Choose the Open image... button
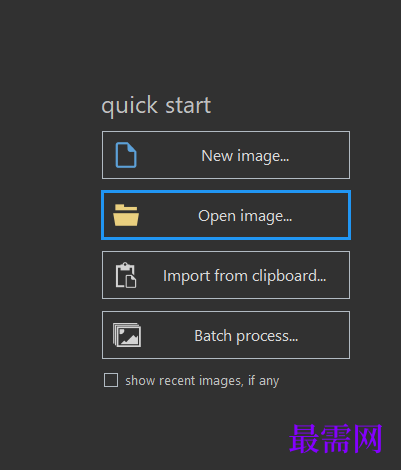This screenshot has height=470, width=401. point(226,215)
